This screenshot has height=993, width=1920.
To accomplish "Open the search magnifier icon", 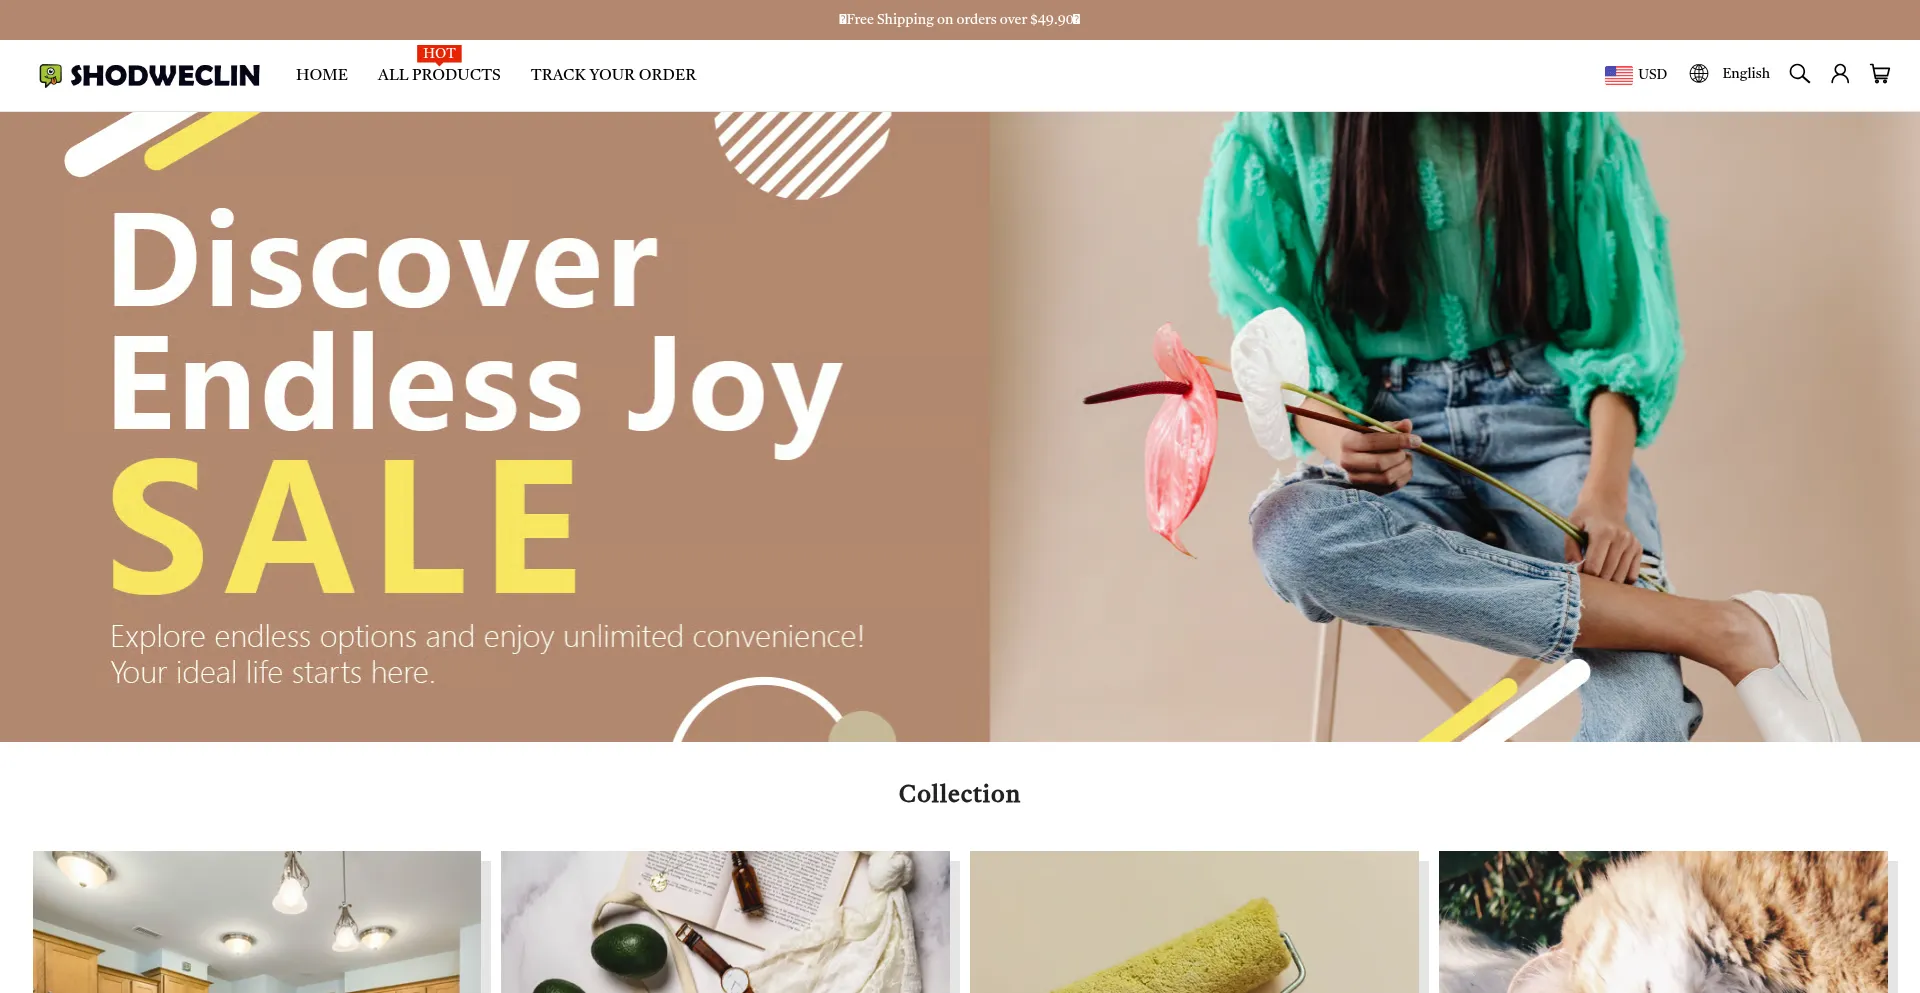I will click(x=1799, y=74).
